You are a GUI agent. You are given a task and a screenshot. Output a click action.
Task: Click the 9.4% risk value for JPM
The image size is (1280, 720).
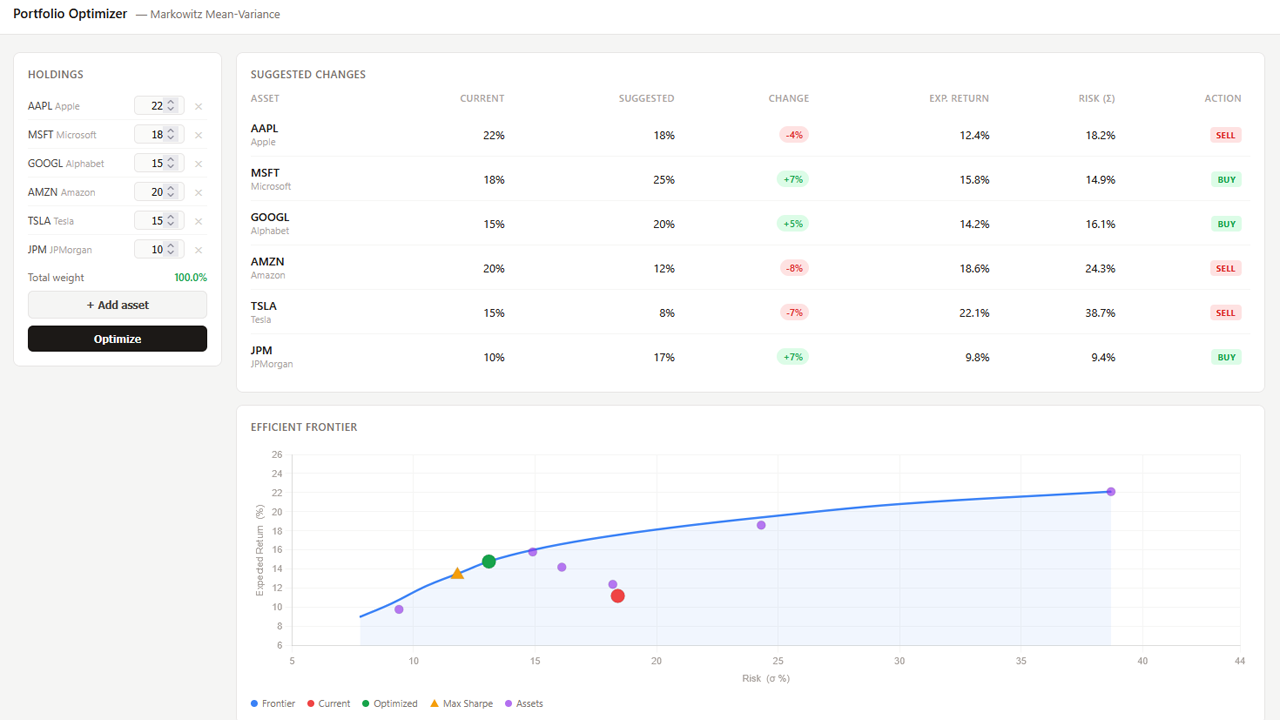click(1103, 357)
